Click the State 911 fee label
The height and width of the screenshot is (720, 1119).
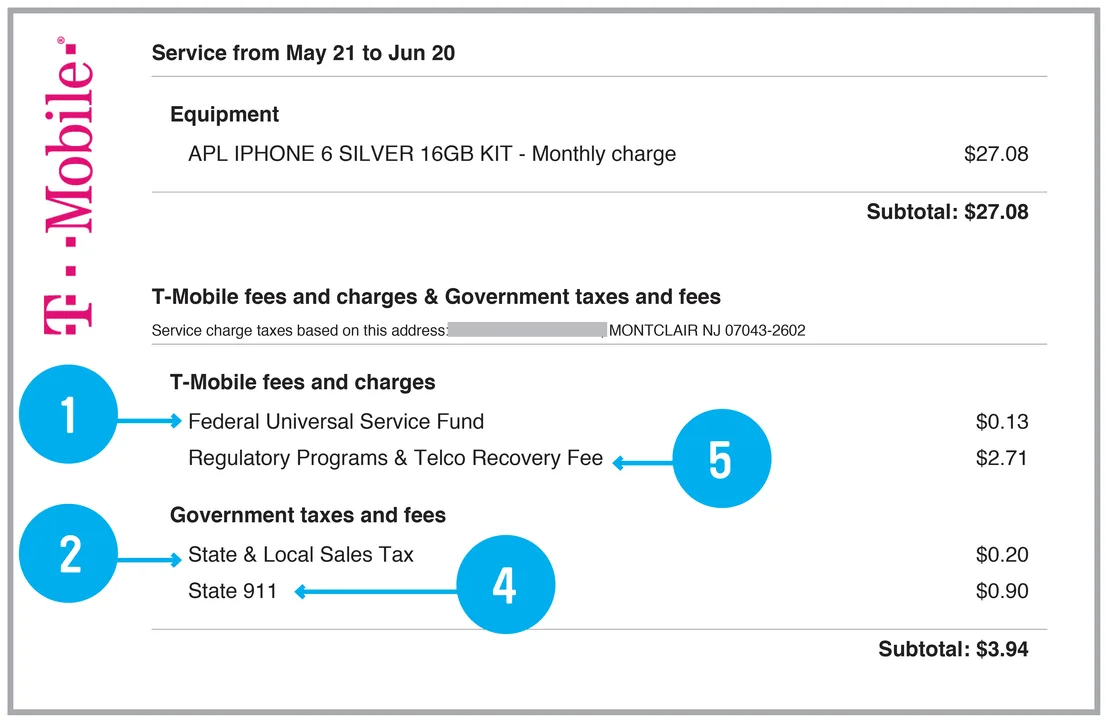232,591
